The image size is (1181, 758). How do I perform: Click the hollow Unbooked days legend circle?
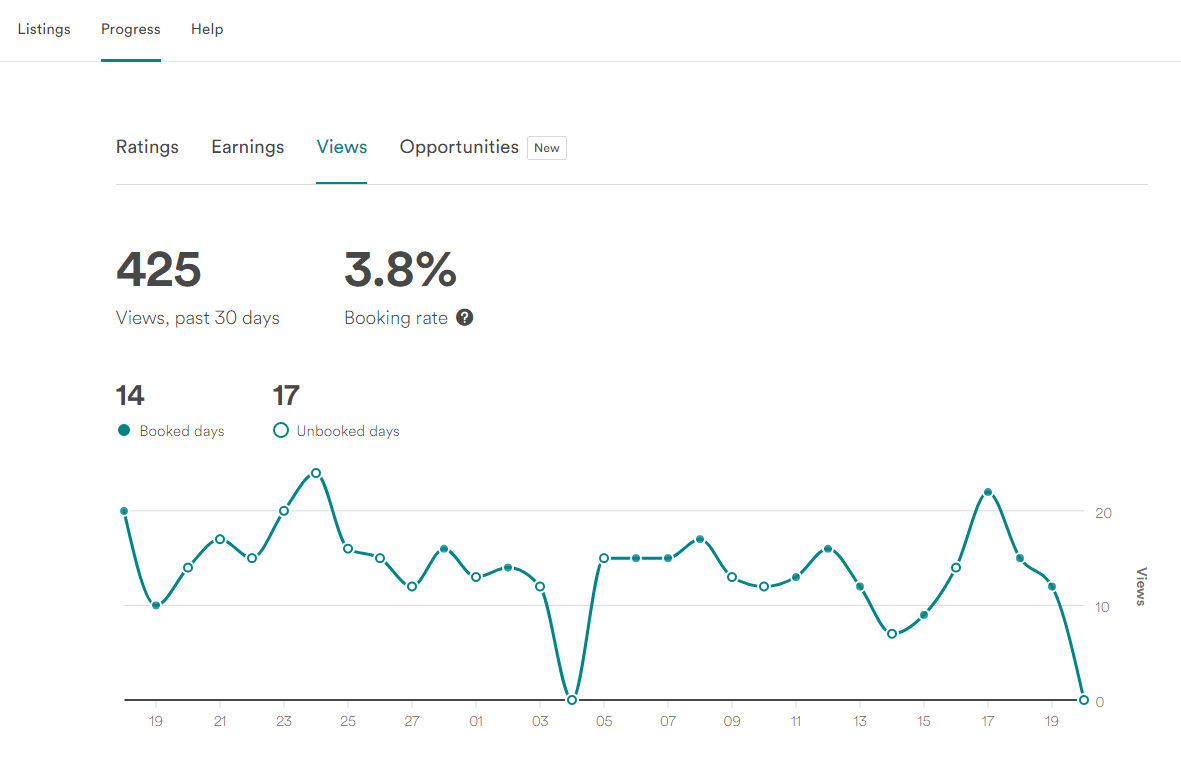point(281,431)
